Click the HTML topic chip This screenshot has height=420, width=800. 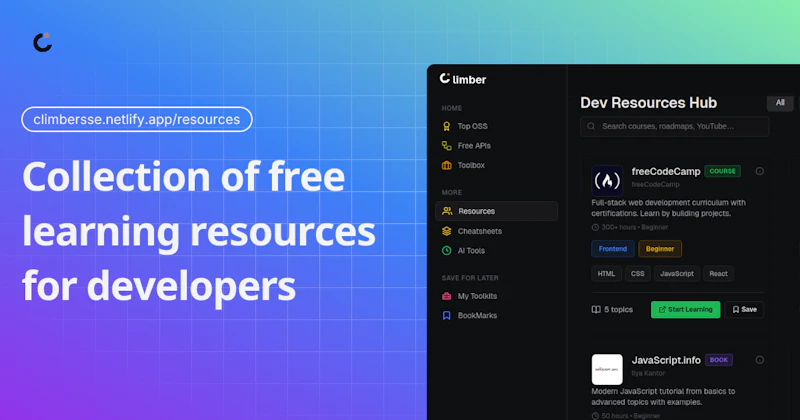pyautogui.click(x=606, y=274)
